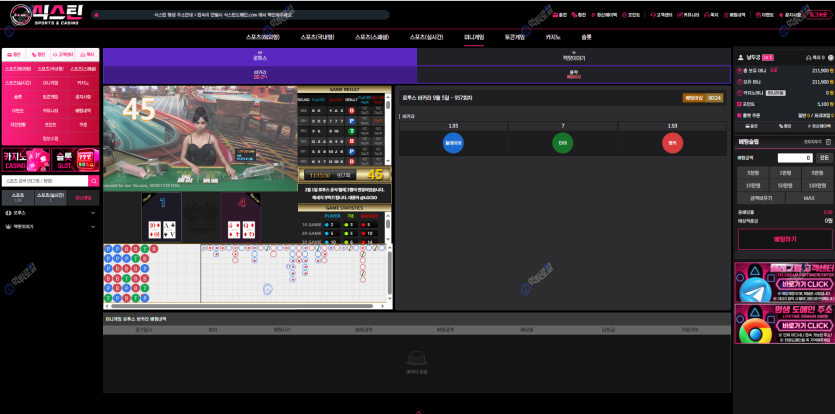Open the Slot 777 banner in sidebar
The height and width of the screenshot is (414, 835).
[77, 158]
